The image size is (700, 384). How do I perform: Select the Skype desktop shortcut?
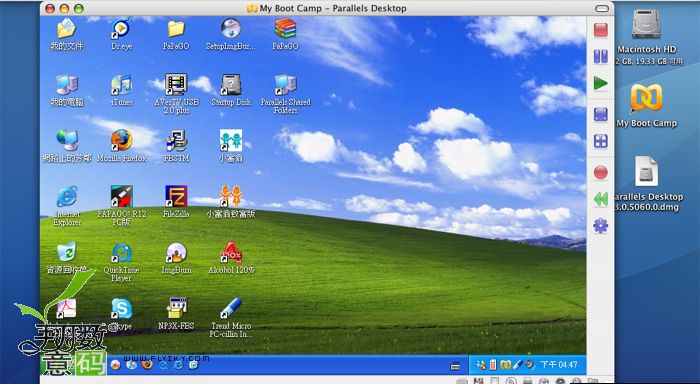[121, 314]
